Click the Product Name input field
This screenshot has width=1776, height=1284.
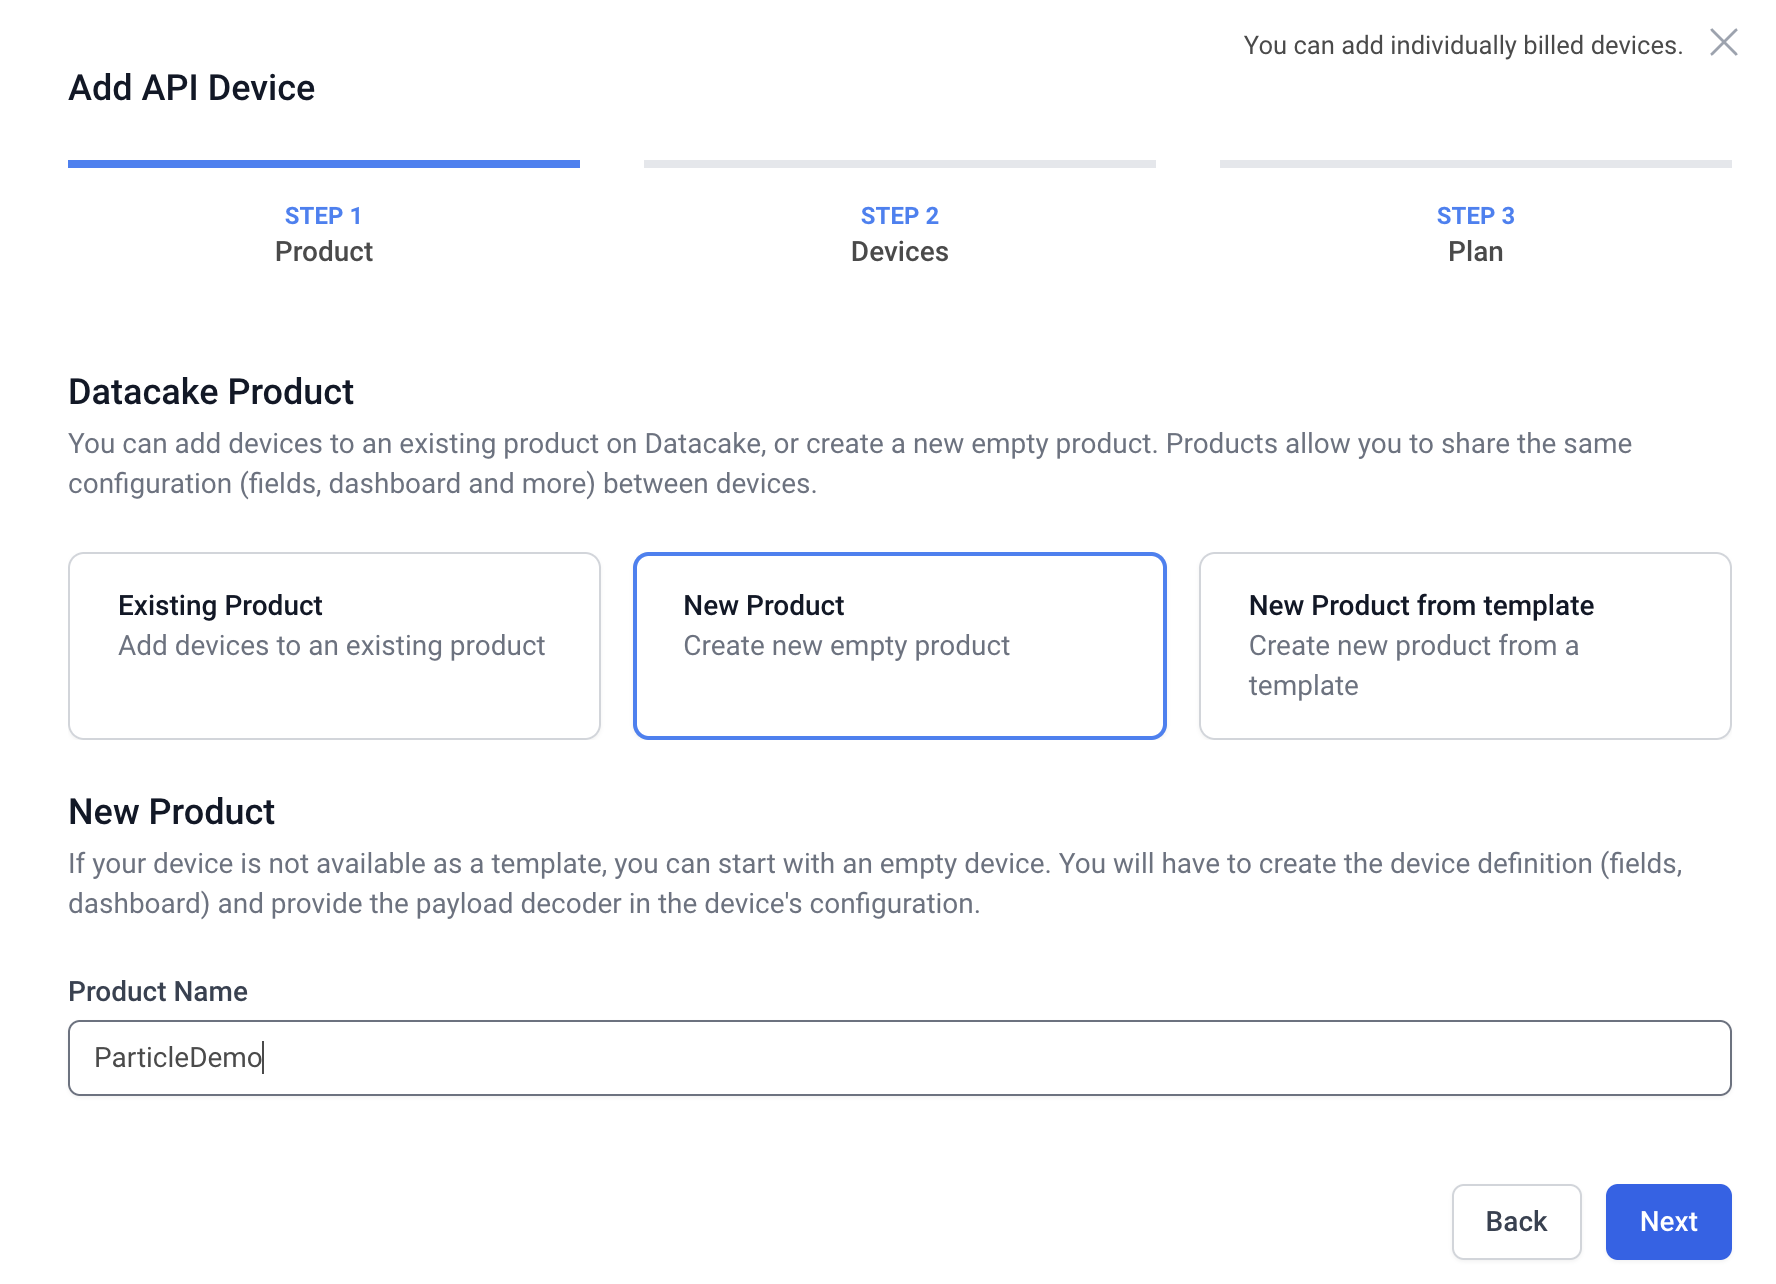899,1058
